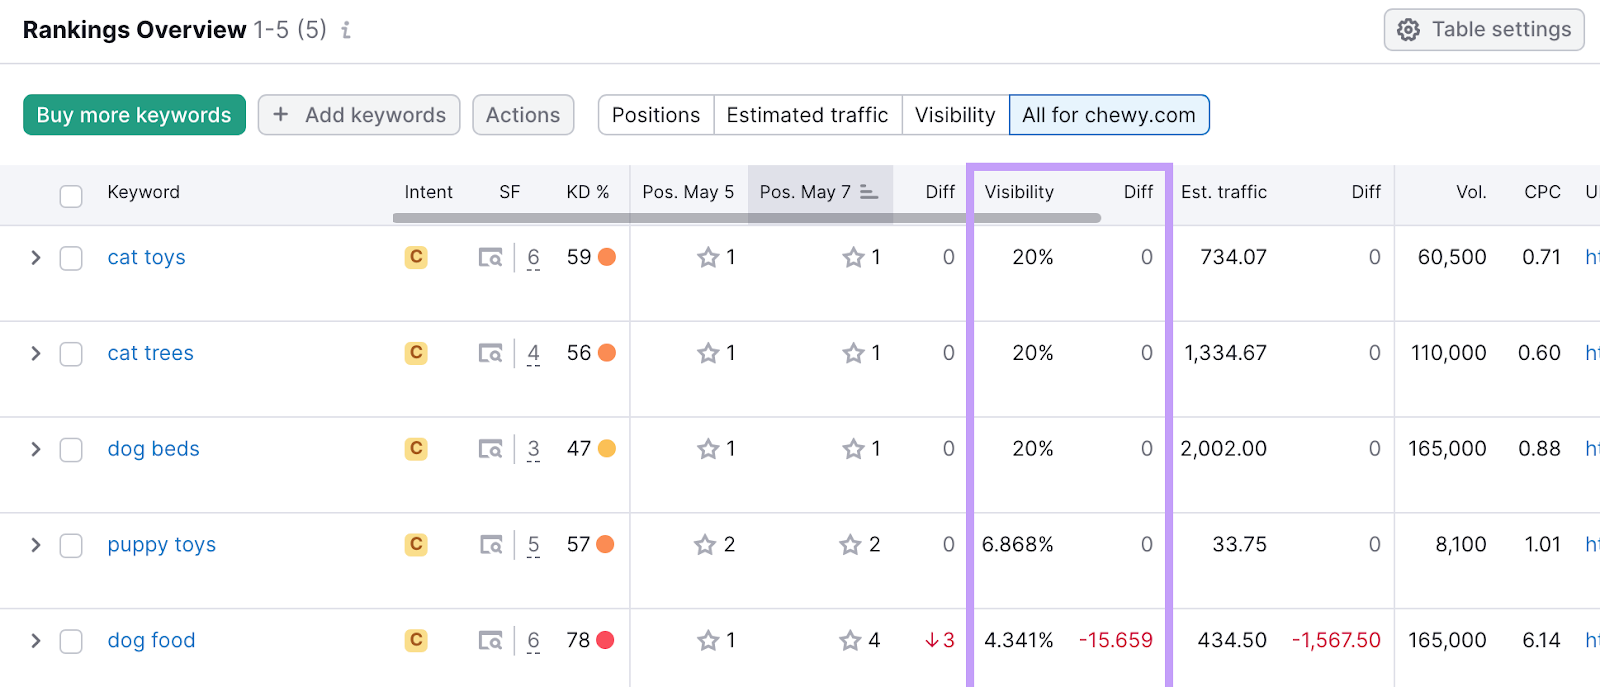
Task: Open the Actions dropdown
Action: (523, 115)
